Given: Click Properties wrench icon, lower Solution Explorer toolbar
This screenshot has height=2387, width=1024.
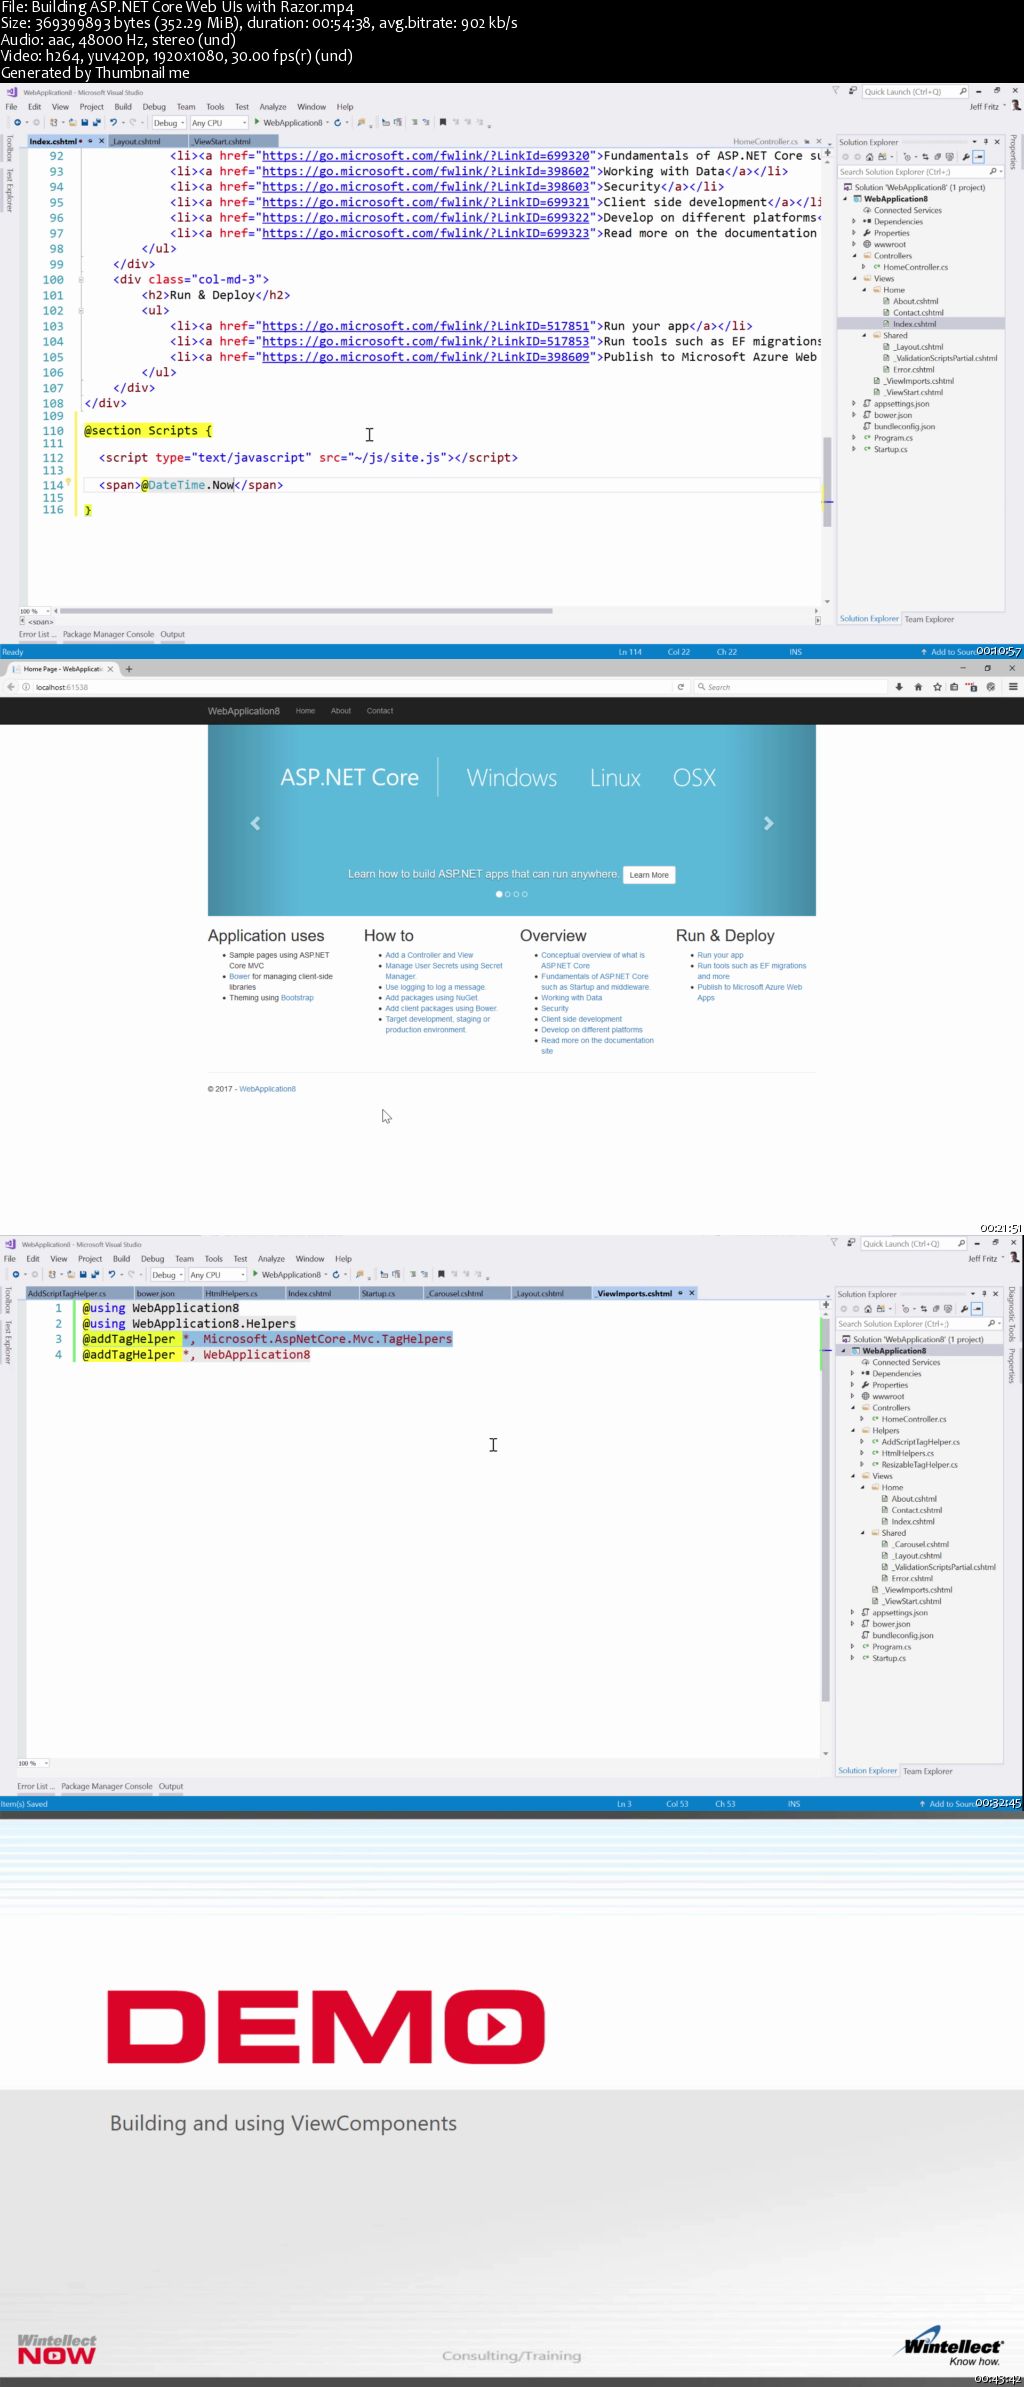Looking at the screenshot, I should point(965,1308).
